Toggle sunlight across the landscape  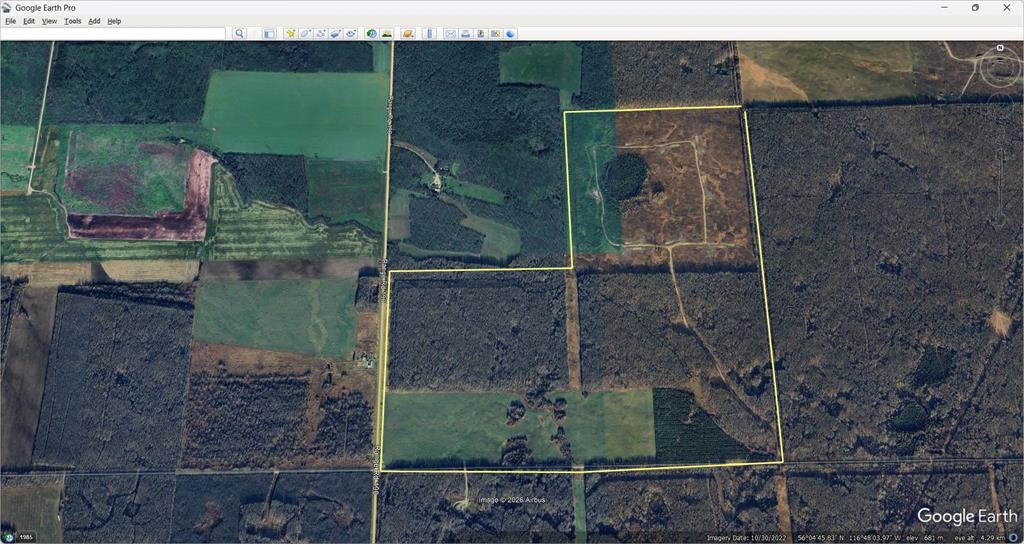point(387,33)
